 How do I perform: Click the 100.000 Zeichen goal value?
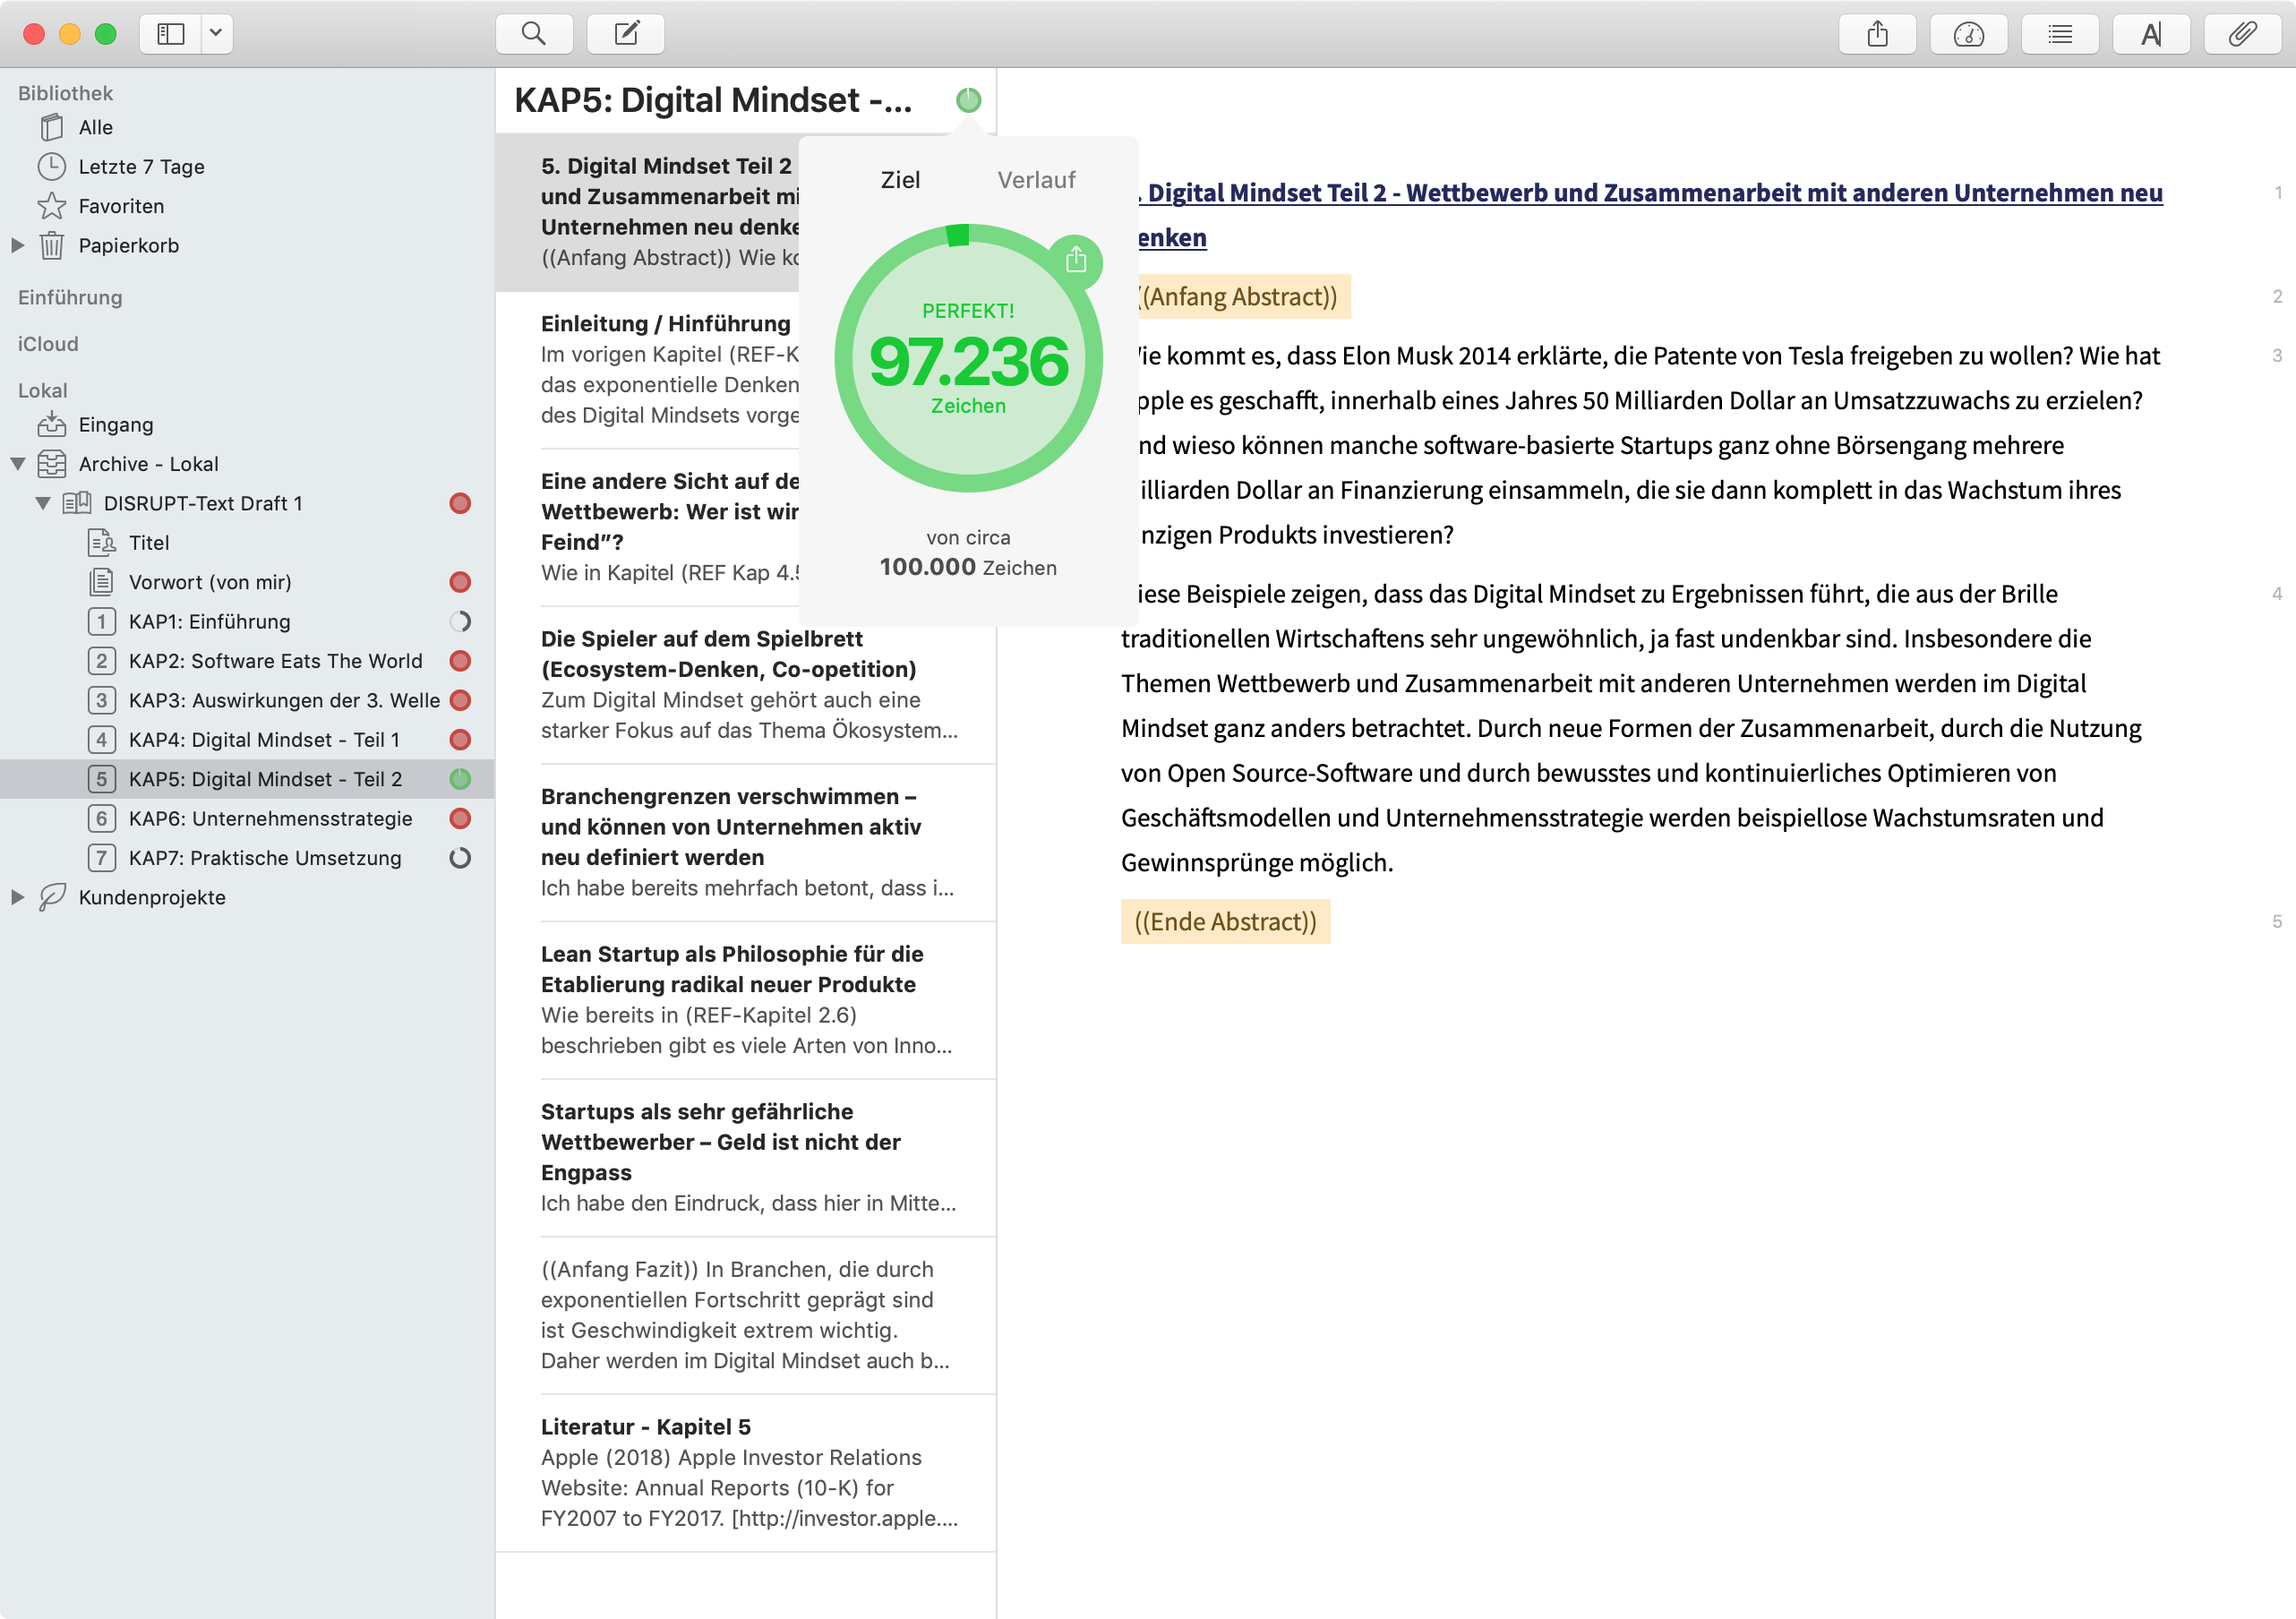tap(968, 567)
